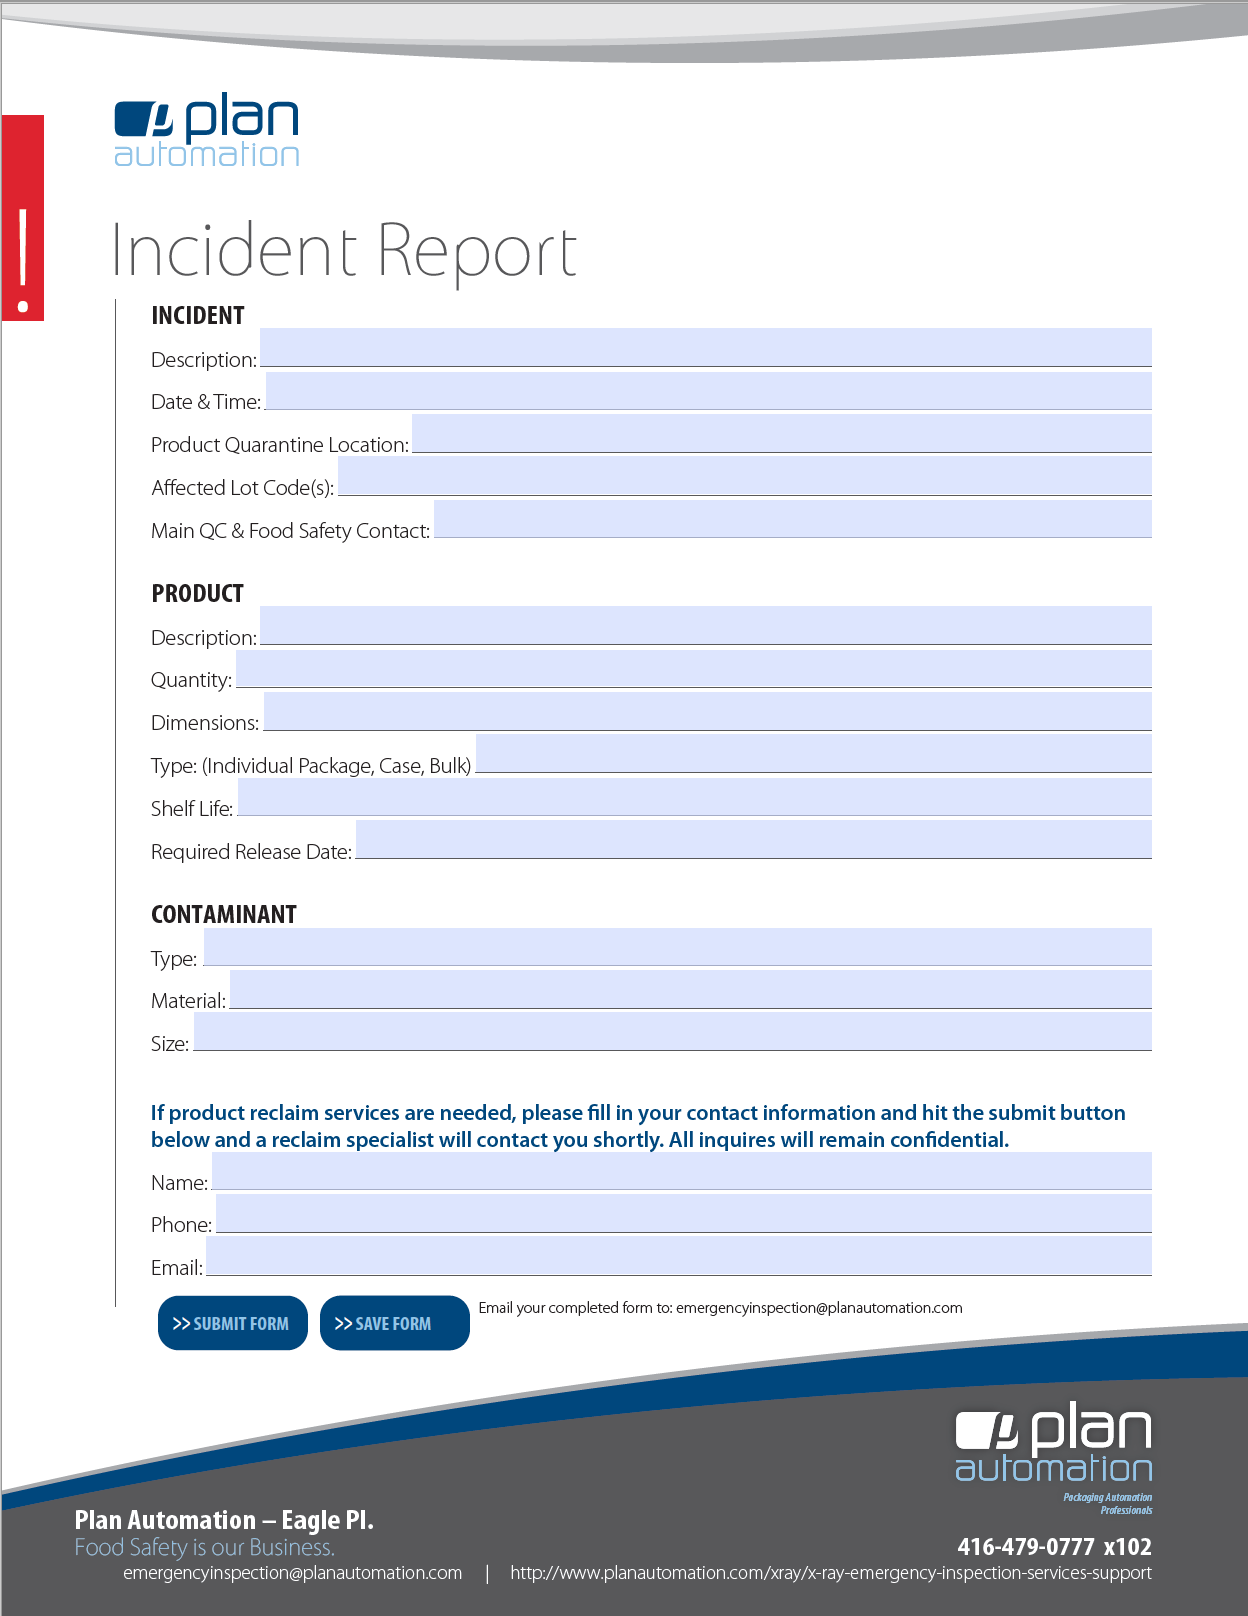Click the Product Description input field
The width and height of the screenshot is (1248, 1616).
[x=705, y=625]
